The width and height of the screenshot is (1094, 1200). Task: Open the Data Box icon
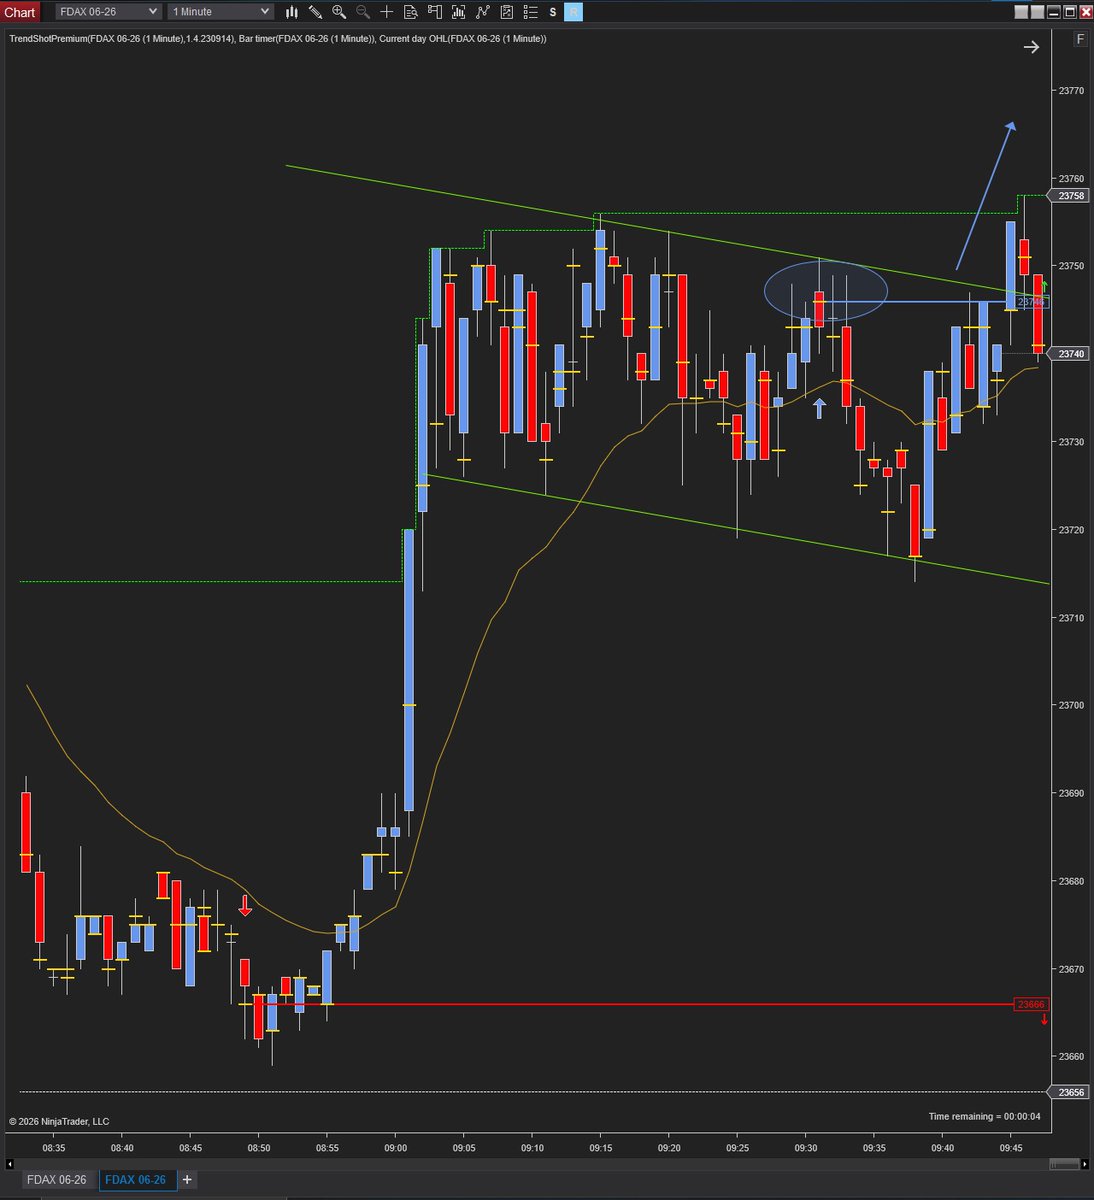tap(410, 12)
